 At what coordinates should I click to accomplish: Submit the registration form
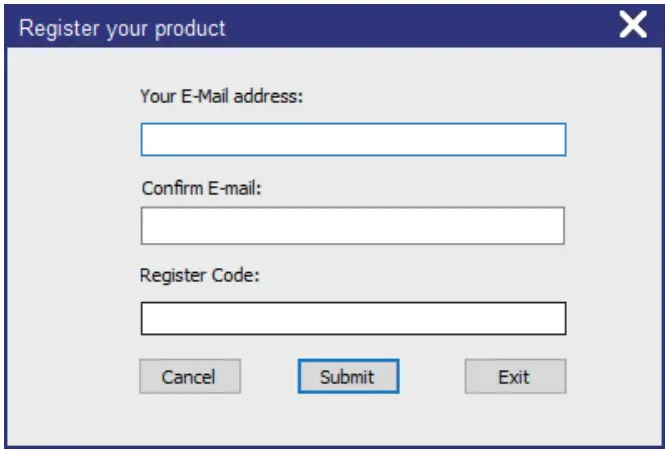coord(347,377)
